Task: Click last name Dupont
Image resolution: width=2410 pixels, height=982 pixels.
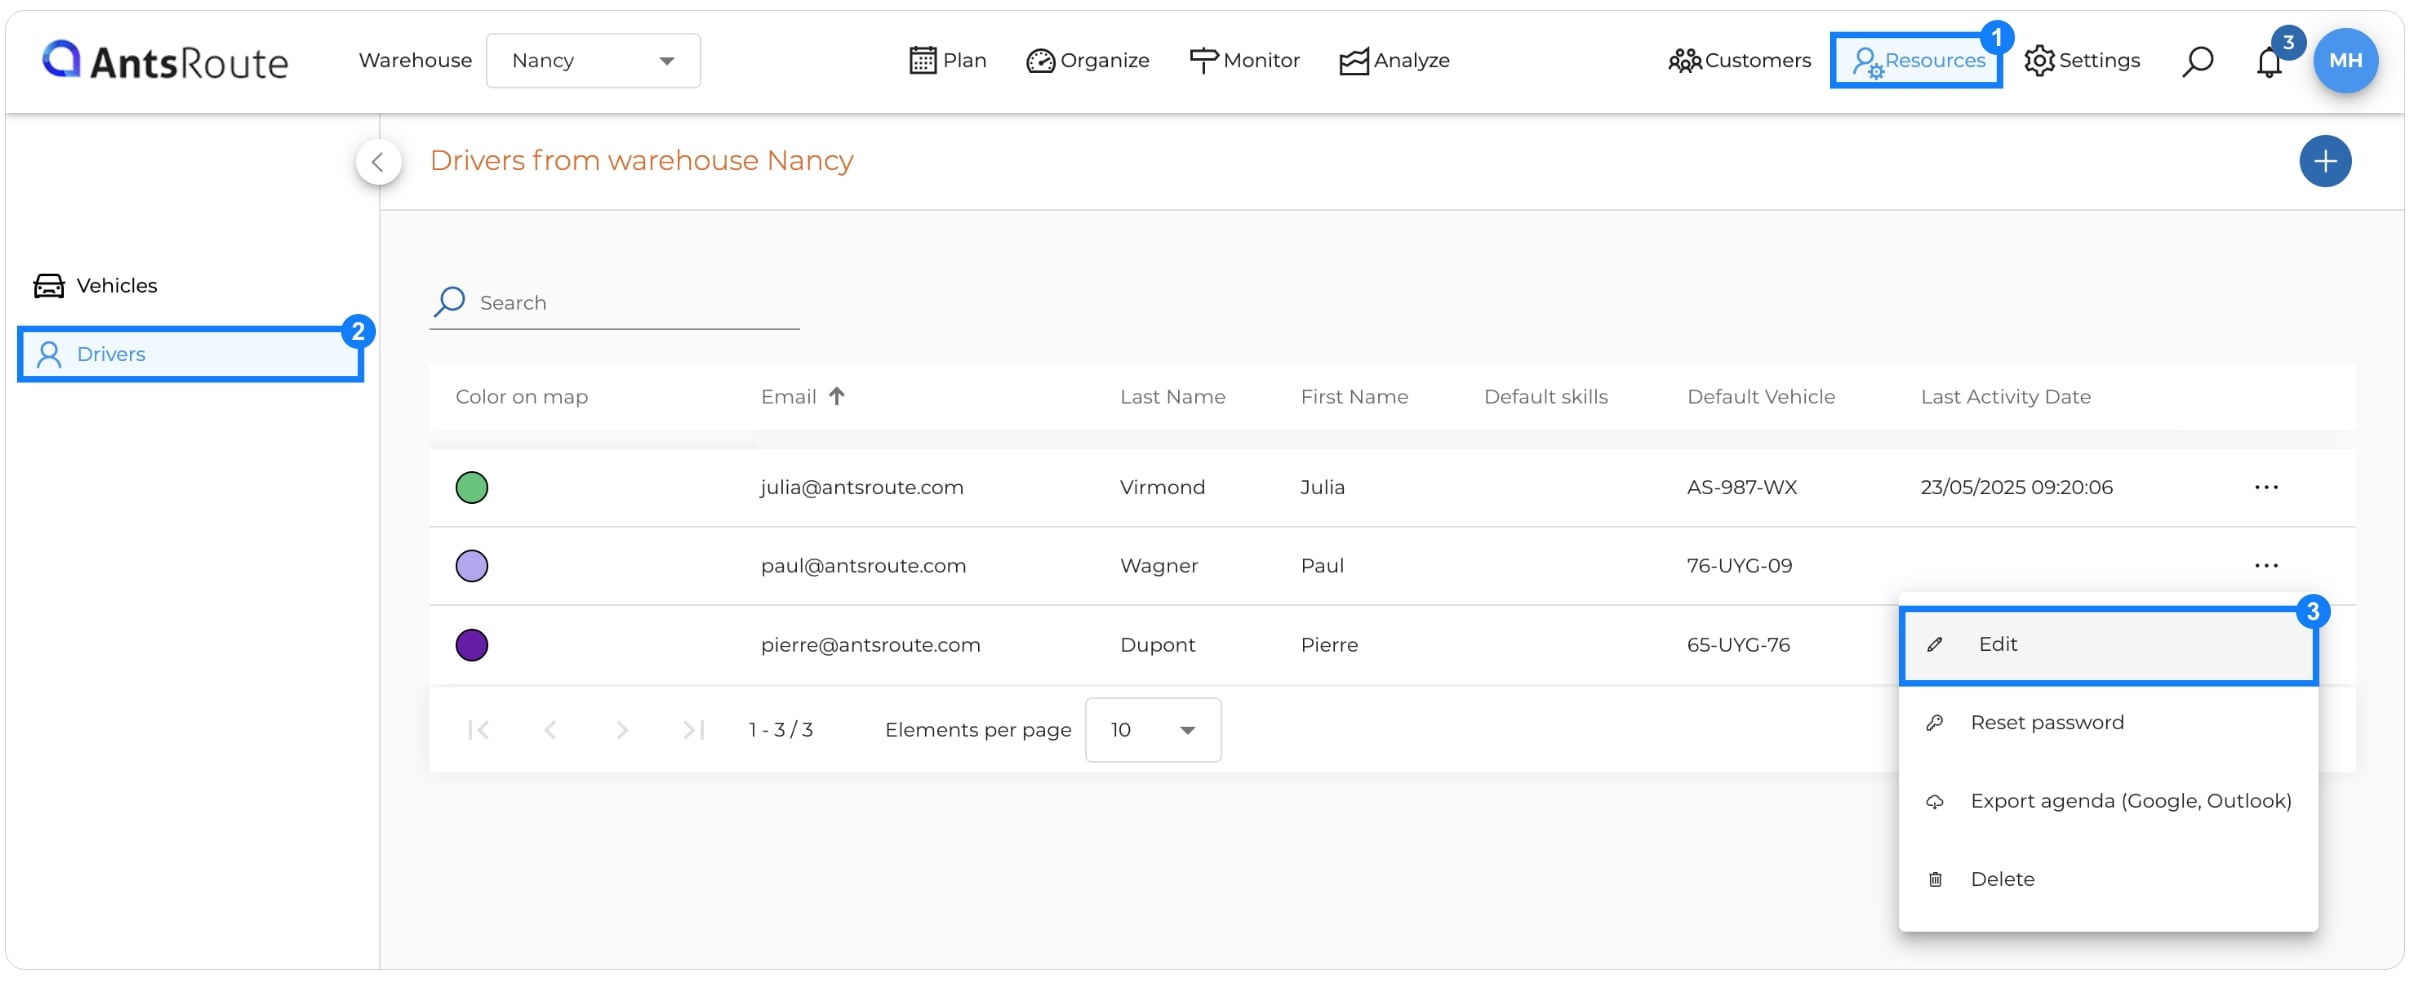Action: coord(1157,645)
